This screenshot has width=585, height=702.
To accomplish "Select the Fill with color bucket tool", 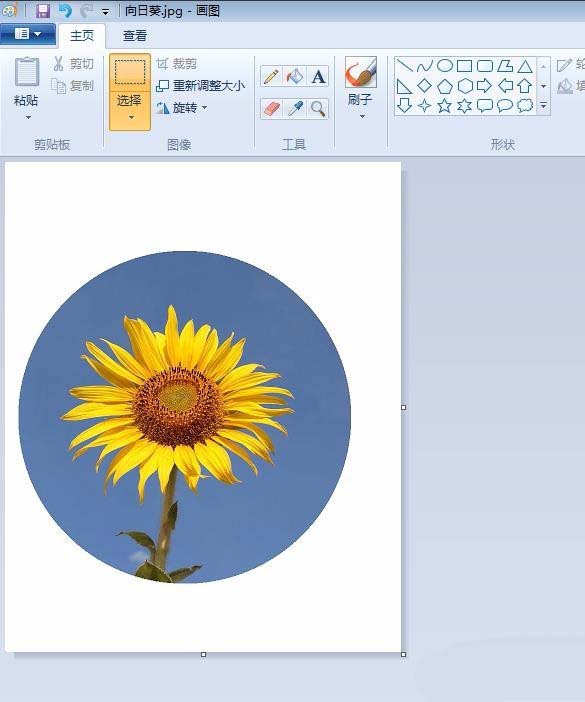I will 295,76.
